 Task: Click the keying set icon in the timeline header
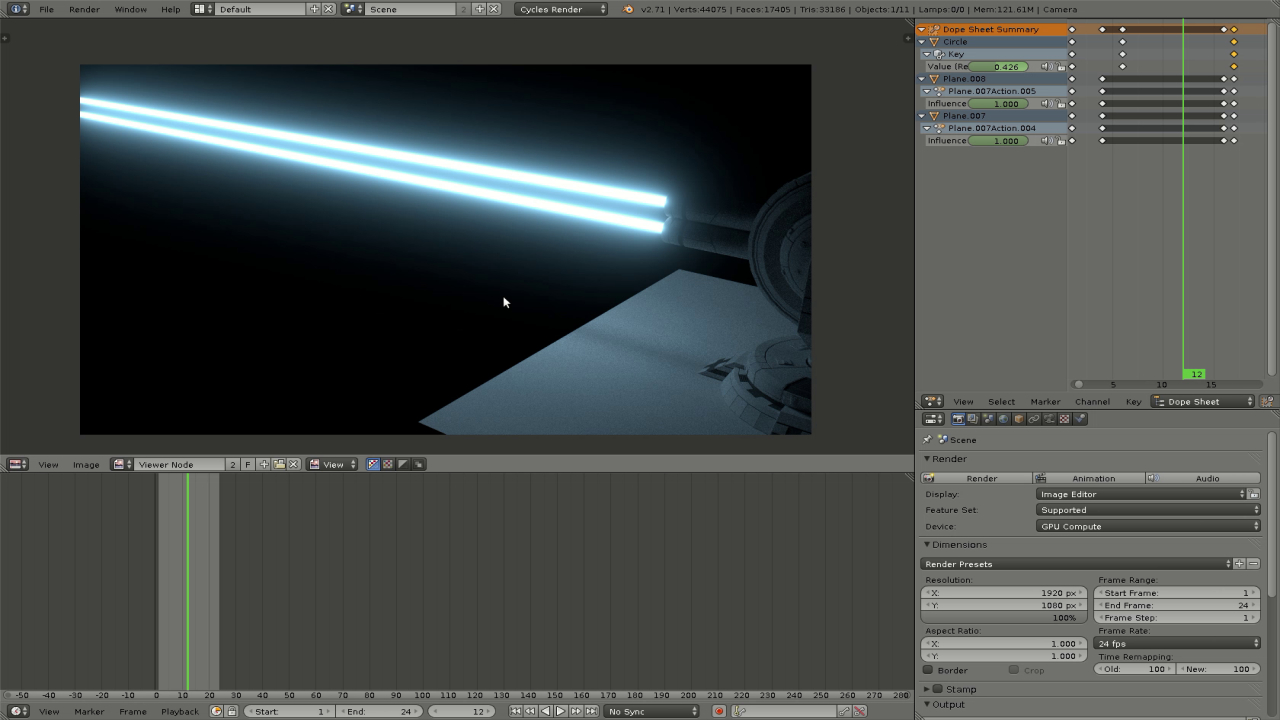coord(740,711)
